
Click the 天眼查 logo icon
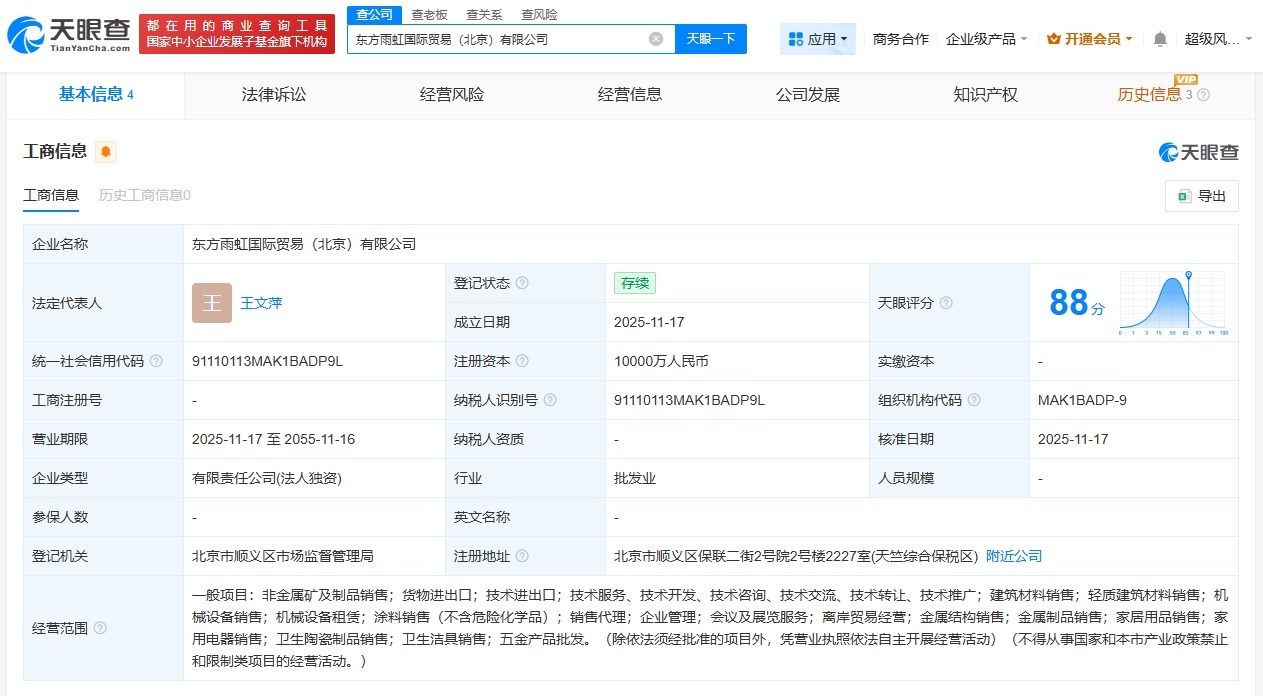tap(30, 33)
